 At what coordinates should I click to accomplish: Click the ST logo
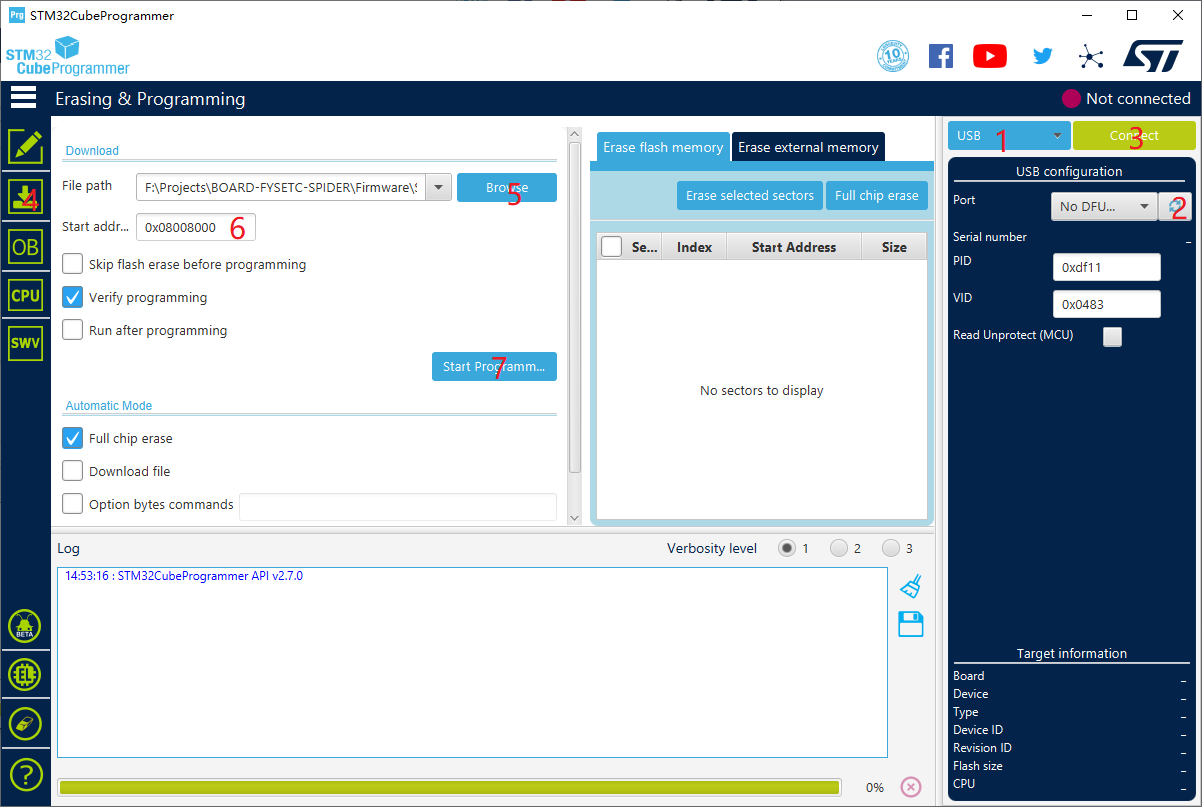click(x=1153, y=55)
